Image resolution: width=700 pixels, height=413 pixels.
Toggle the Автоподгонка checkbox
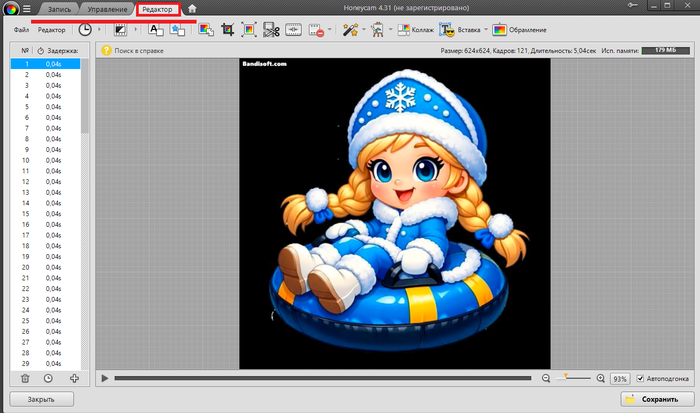(641, 378)
